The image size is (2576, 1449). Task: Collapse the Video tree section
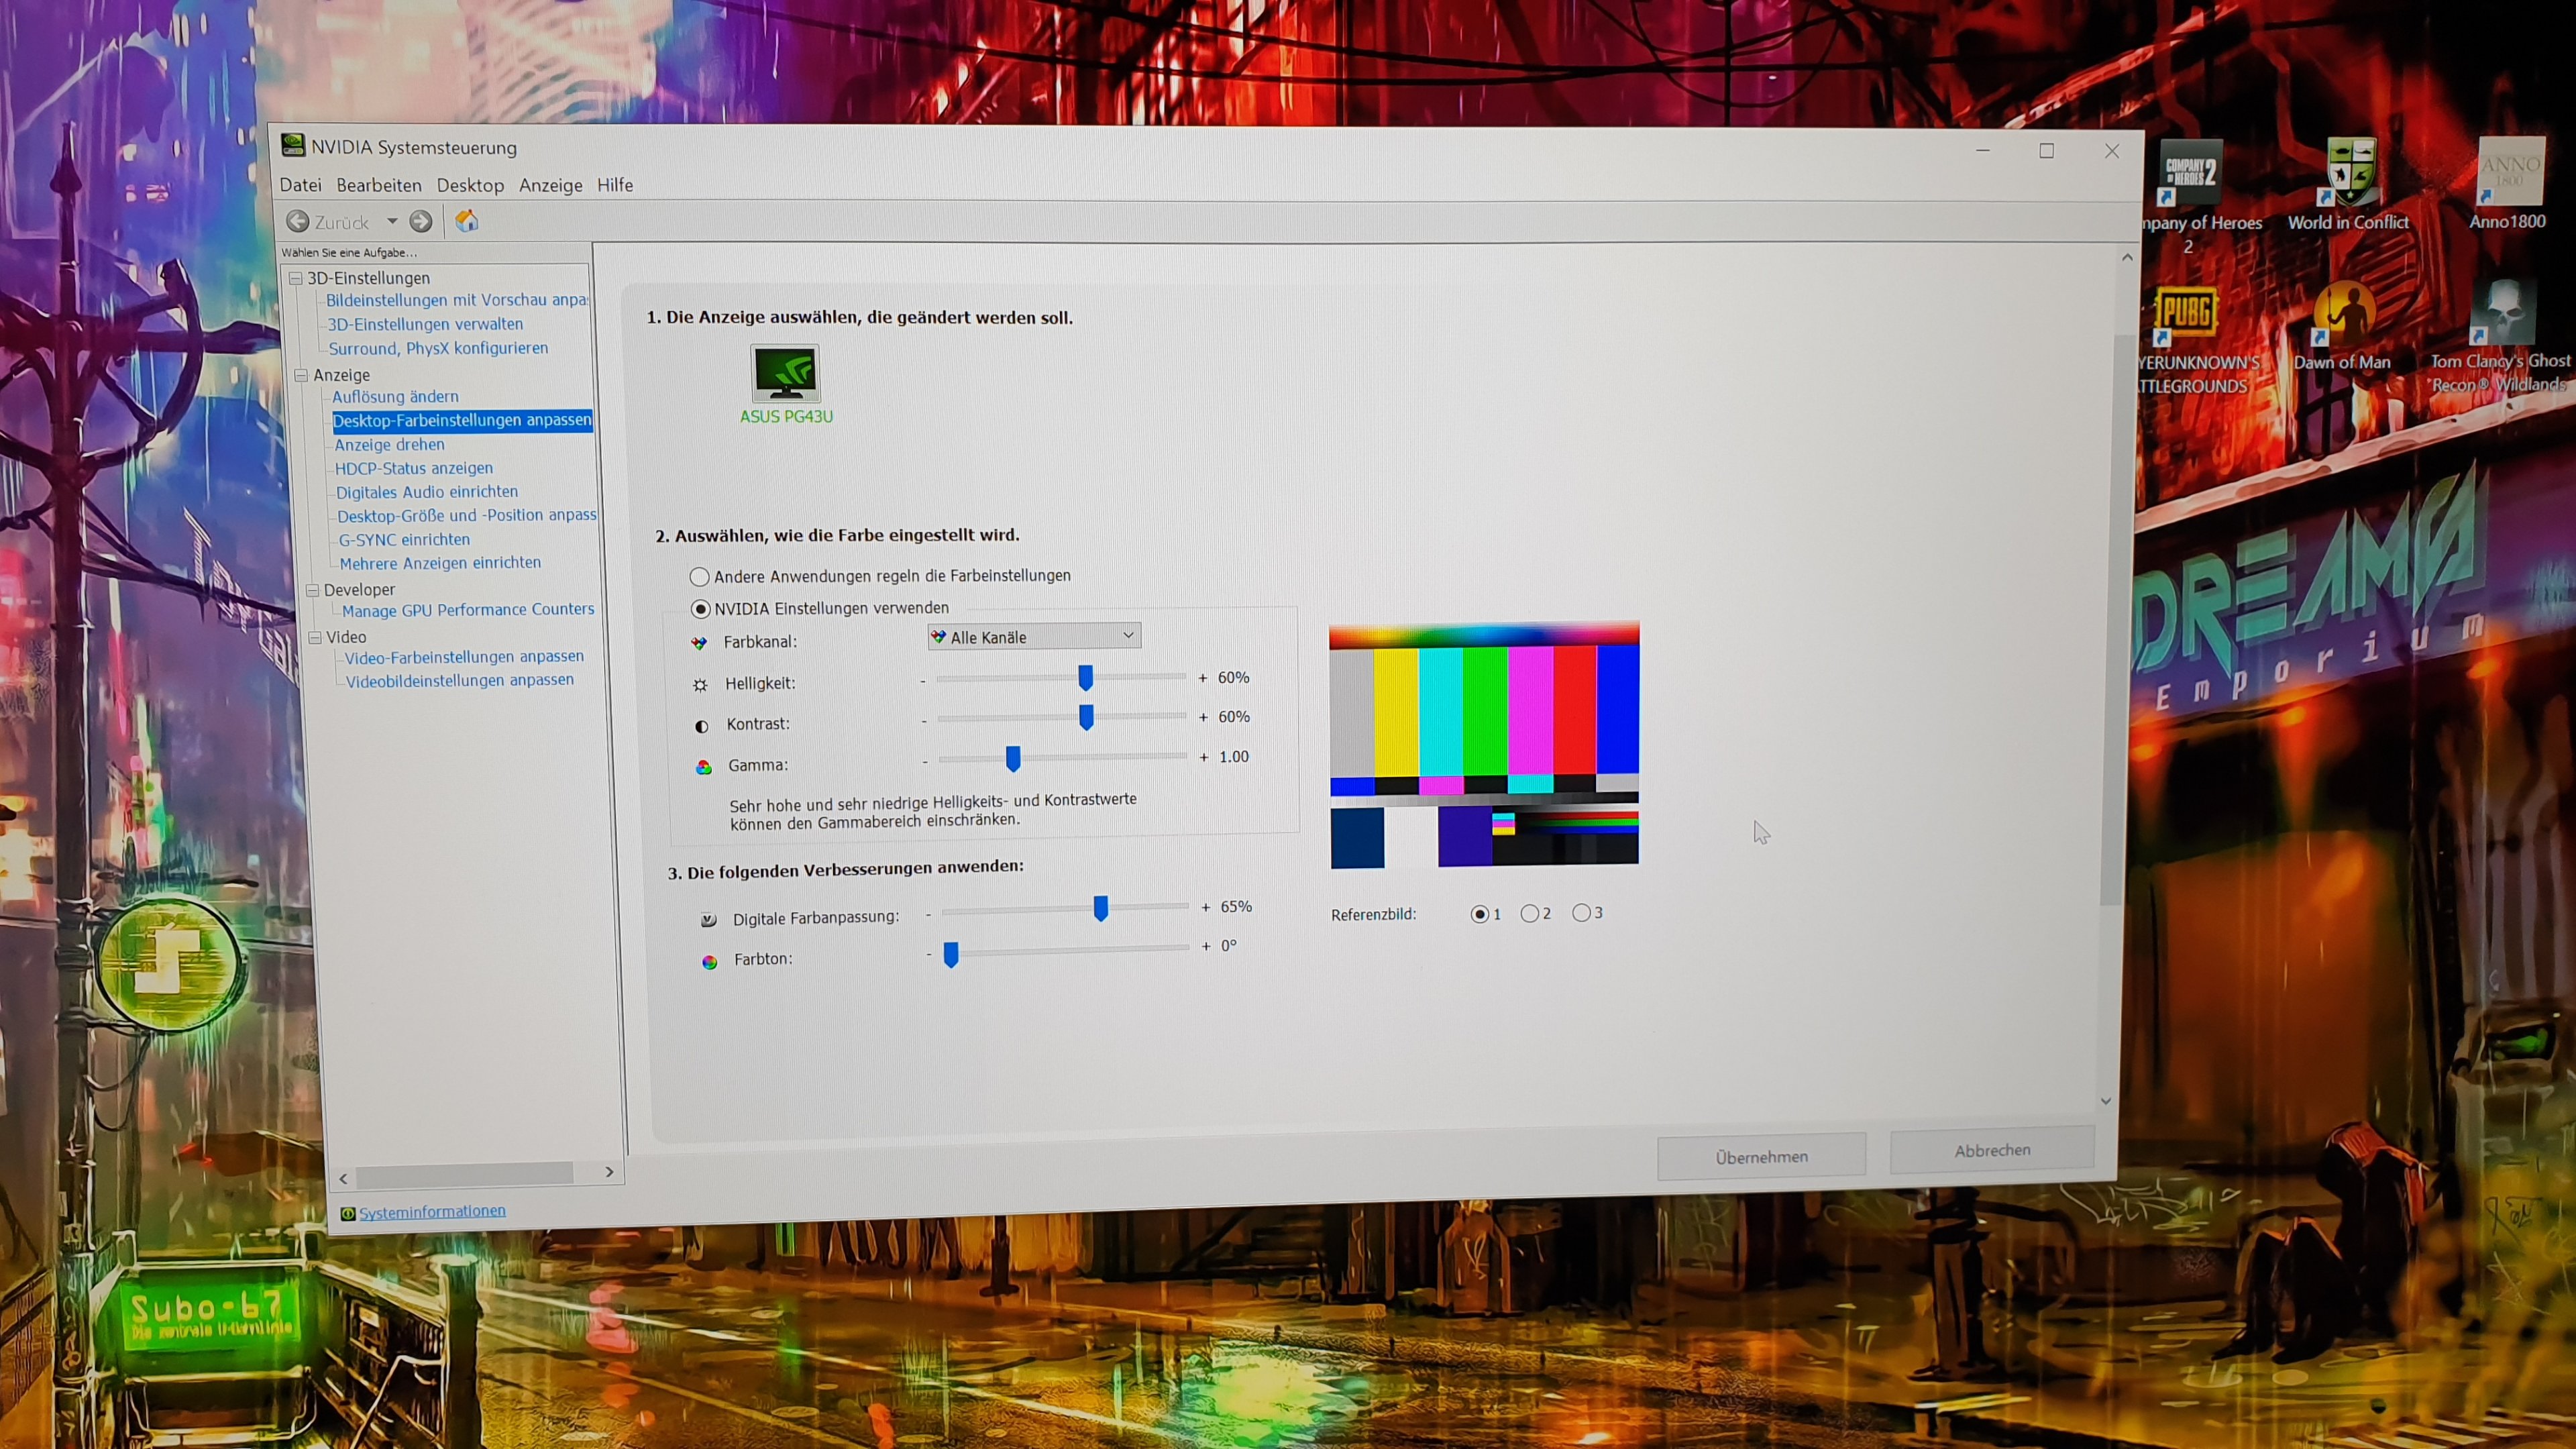point(315,637)
